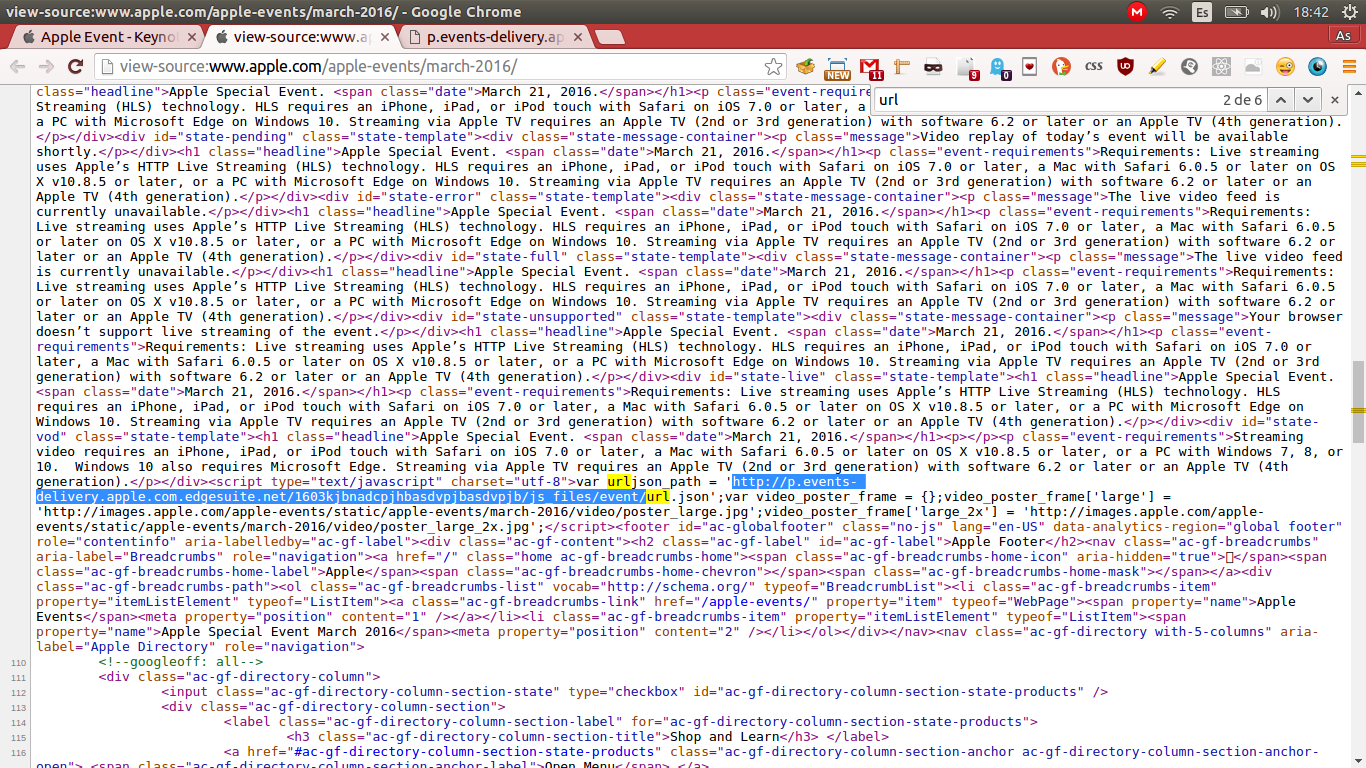Go back to the previous page
The height and width of the screenshot is (768, 1366).
coord(18,67)
